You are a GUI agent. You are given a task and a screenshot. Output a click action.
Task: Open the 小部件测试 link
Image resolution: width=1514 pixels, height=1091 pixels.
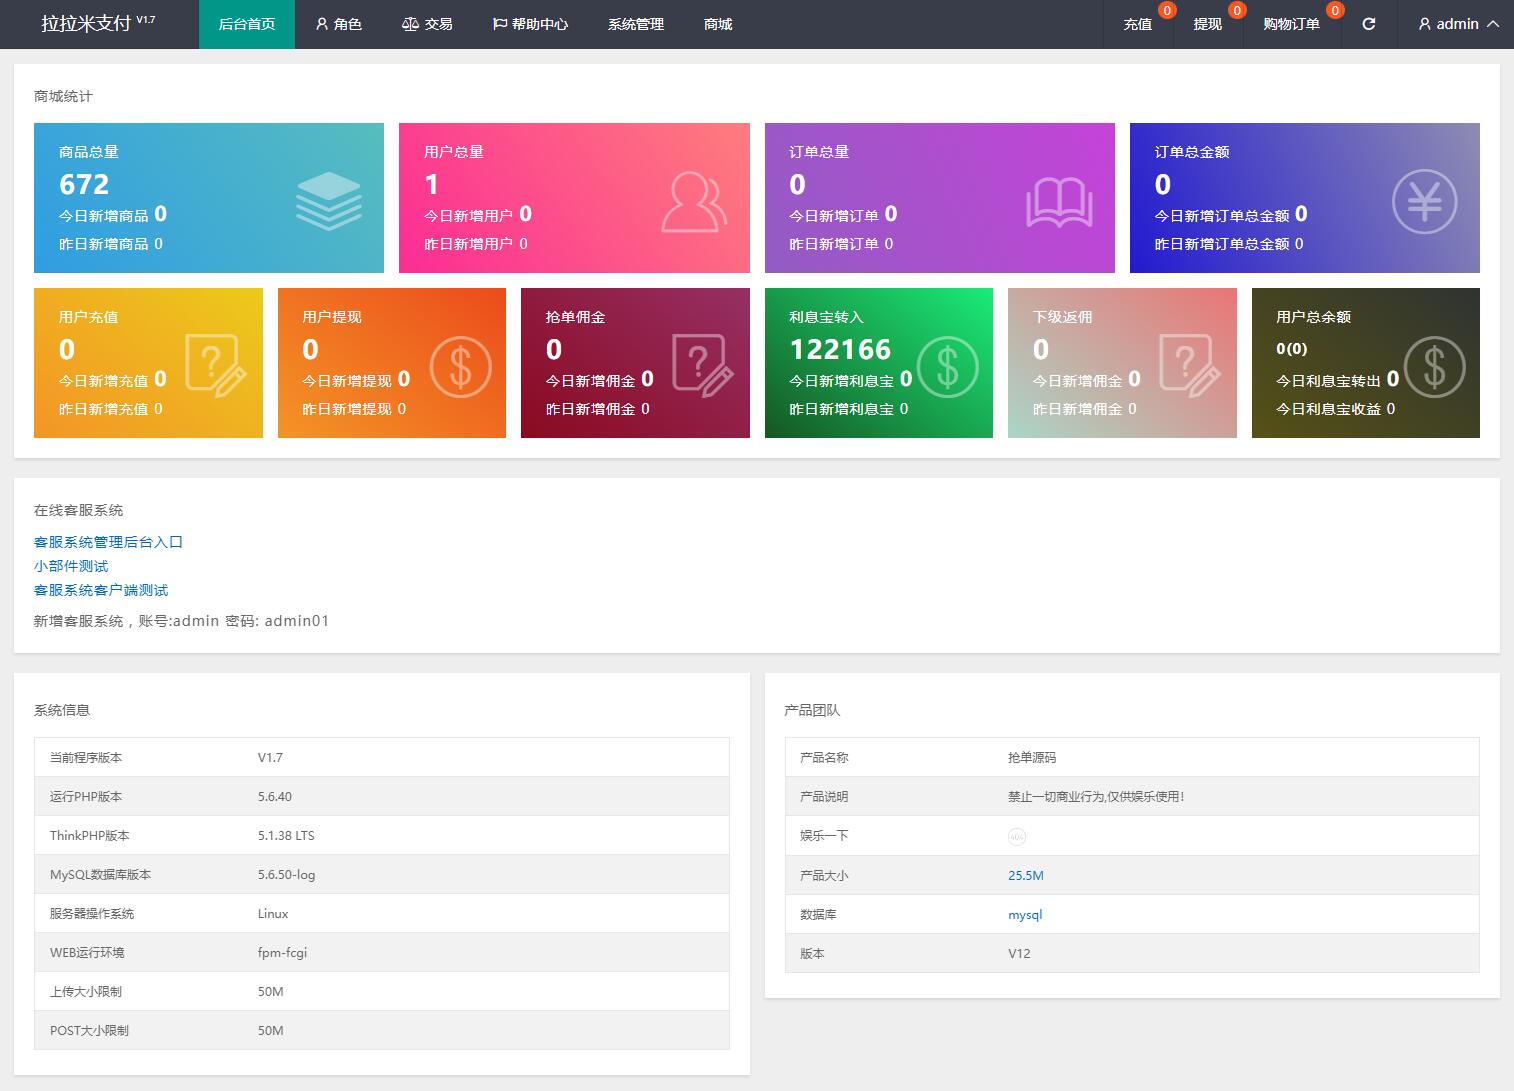(x=71, y=566)
